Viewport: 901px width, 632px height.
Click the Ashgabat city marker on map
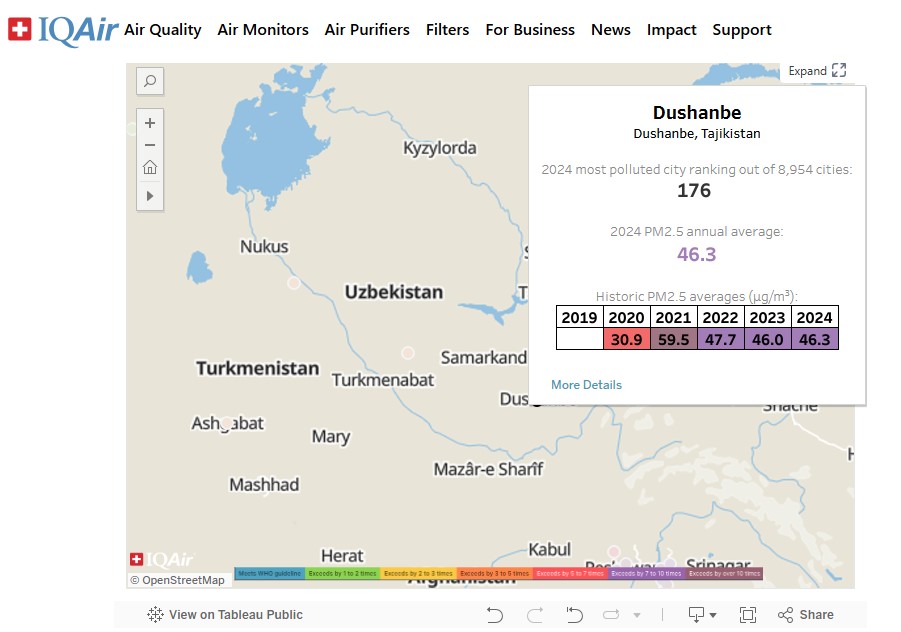coord(226,424)
